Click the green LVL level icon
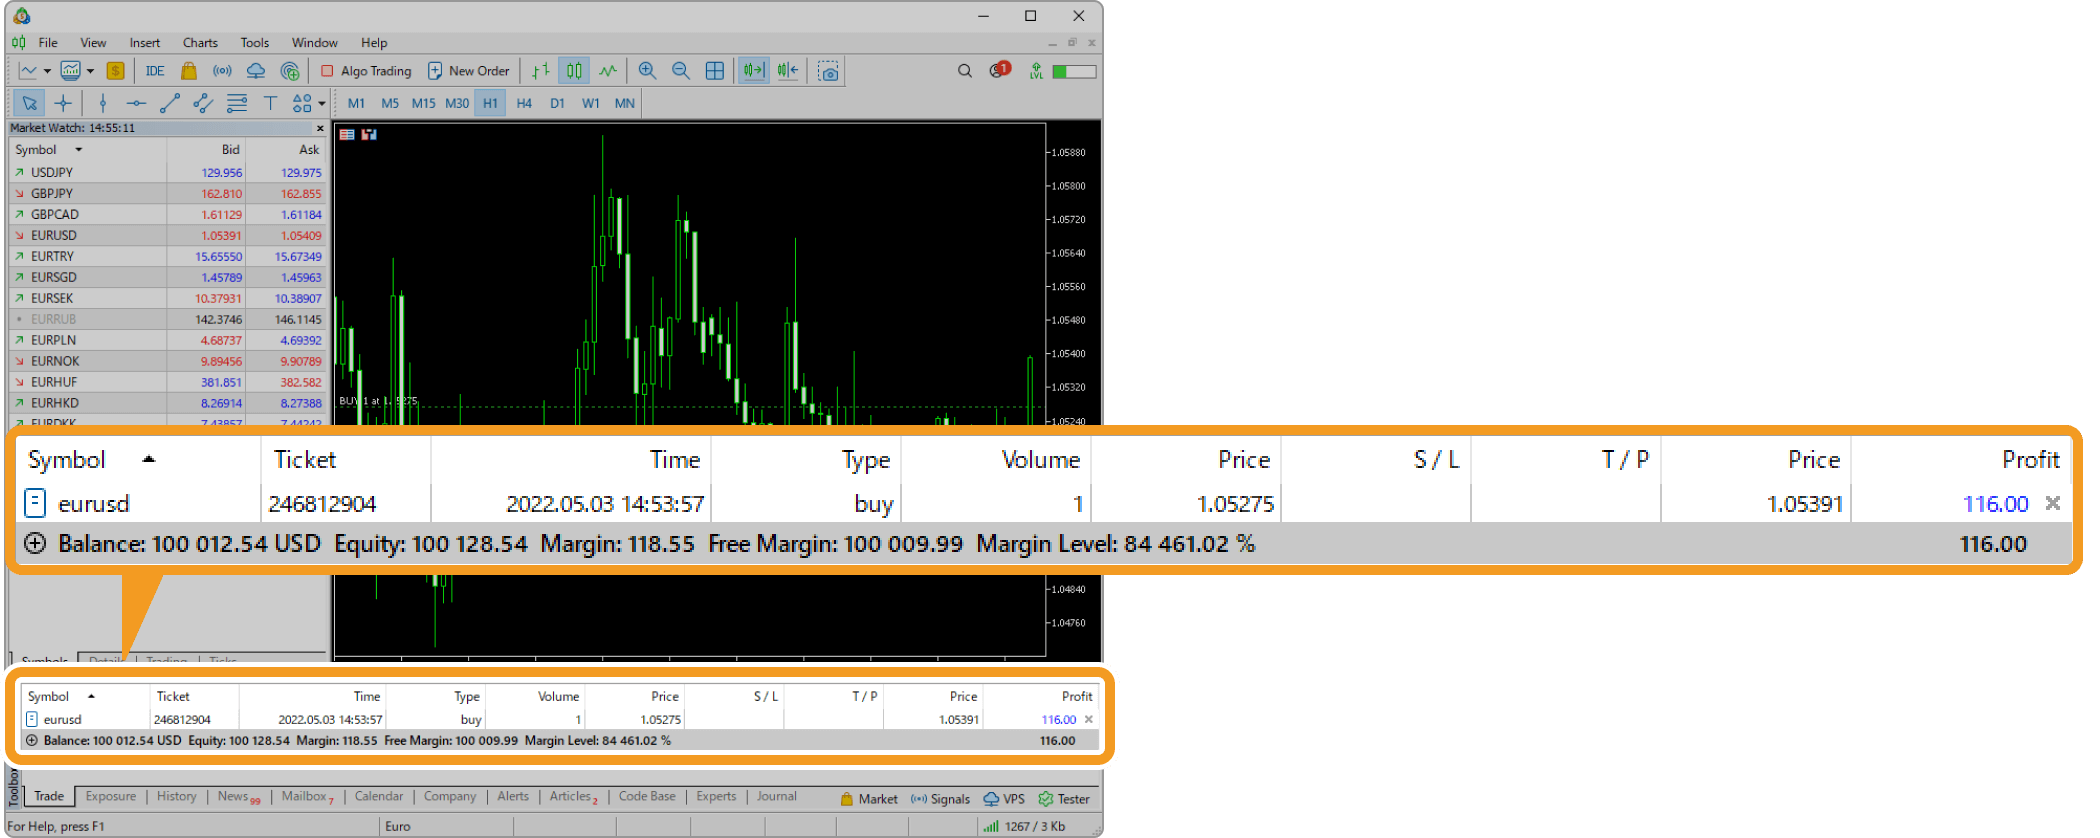The height and width of the screenshot is (838, 2100). click(1036, 71)
